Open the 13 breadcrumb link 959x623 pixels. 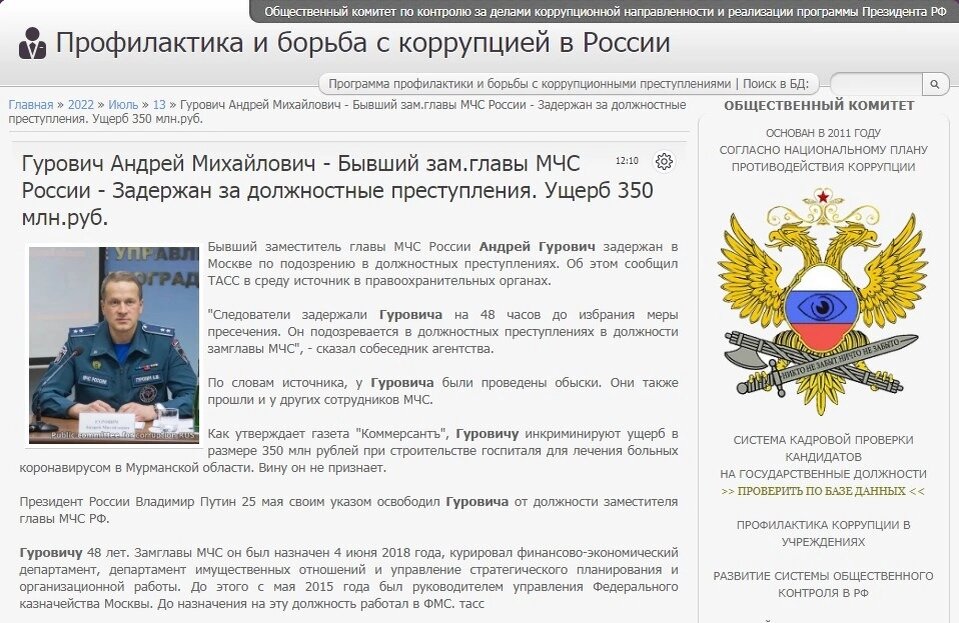click(x=159, y=105)
